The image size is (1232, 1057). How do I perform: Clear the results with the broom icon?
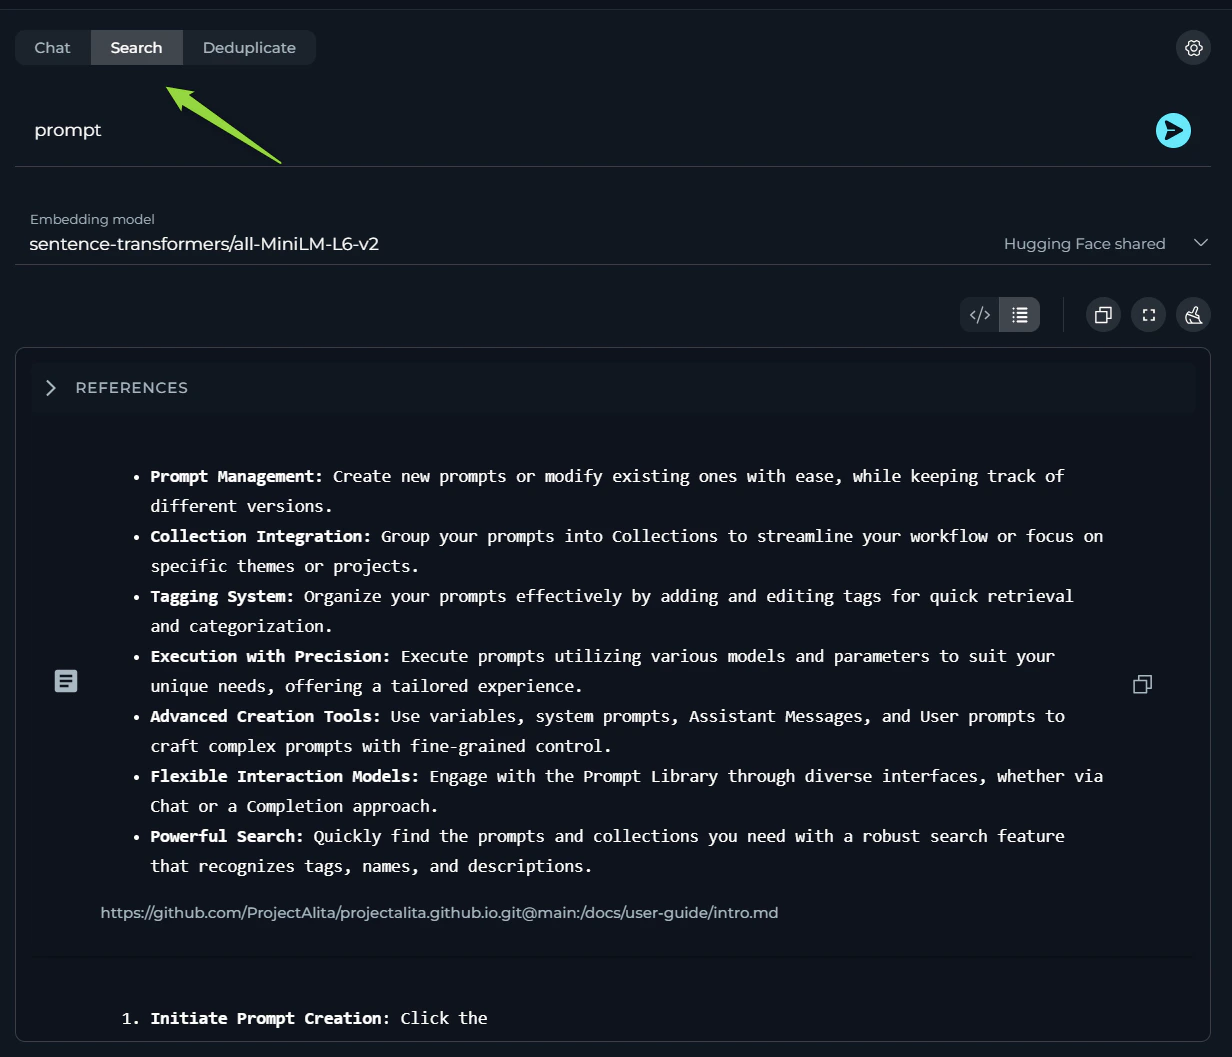1193,314
